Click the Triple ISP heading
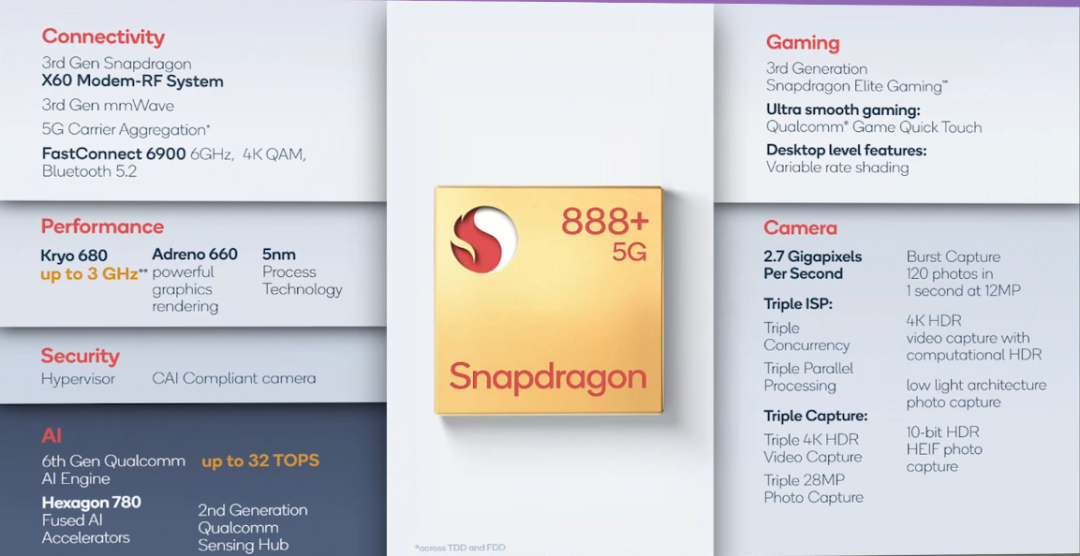 pos(798,304)
